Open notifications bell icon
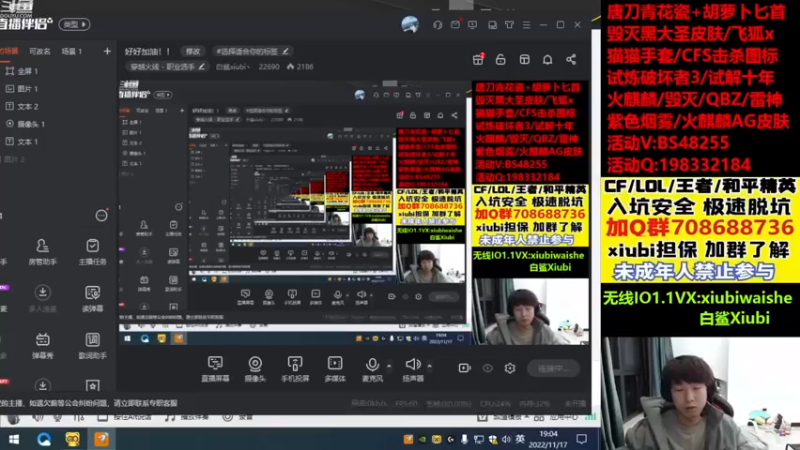 547,59
